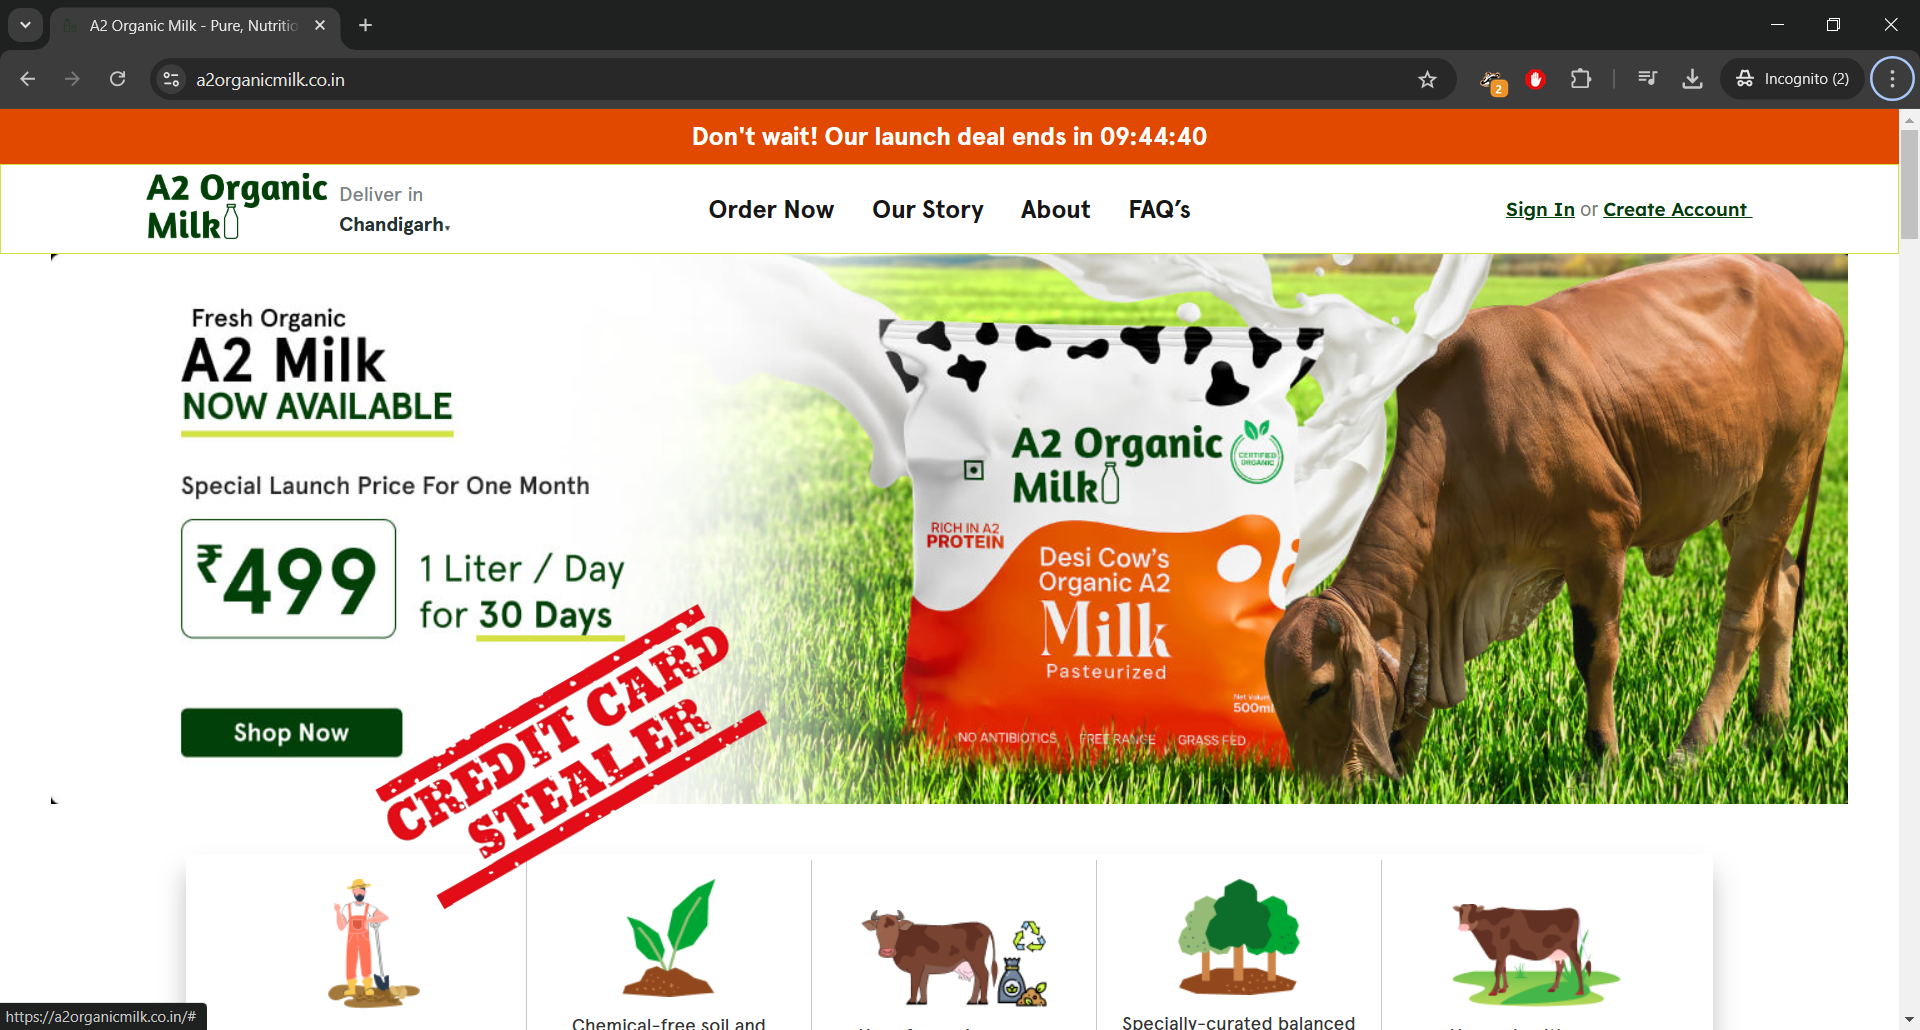Viewport: 1920px width, 1030px height.
Task: Open the downloads icon
Action: [1692, 79]
